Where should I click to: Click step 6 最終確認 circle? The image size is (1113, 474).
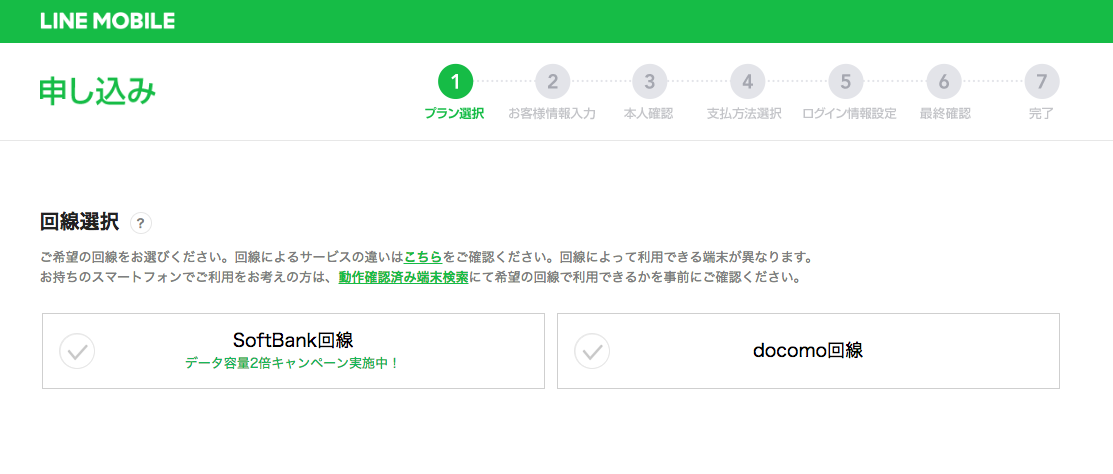click(943, 82)
